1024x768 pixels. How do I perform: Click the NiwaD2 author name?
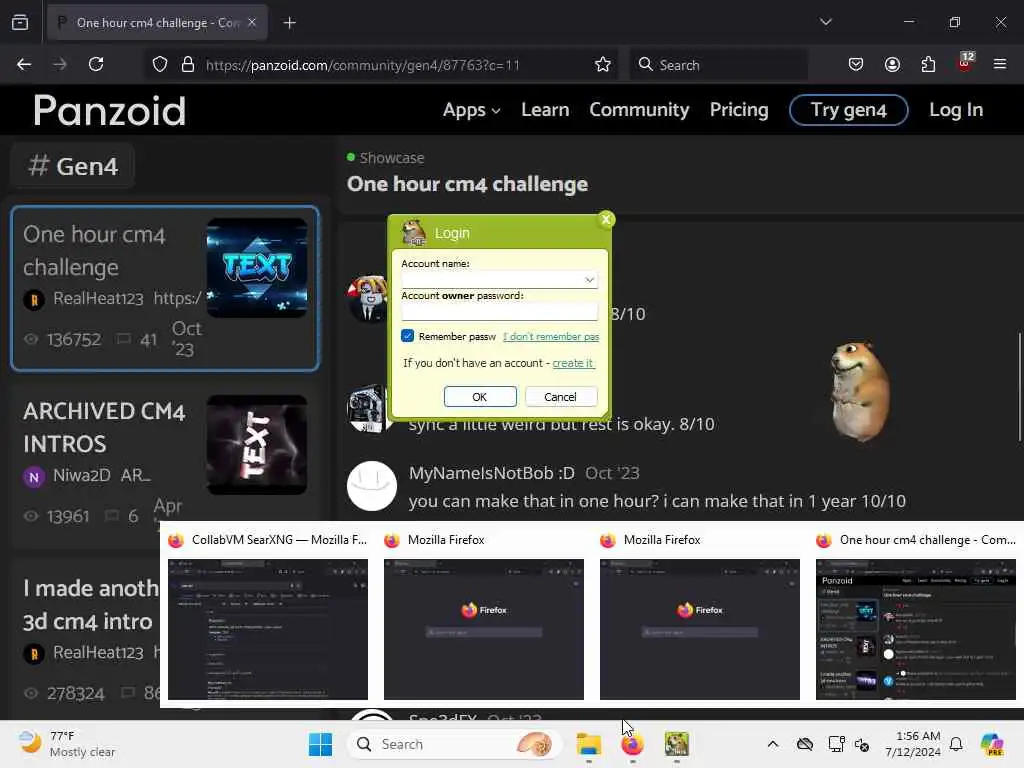(82, 475)
